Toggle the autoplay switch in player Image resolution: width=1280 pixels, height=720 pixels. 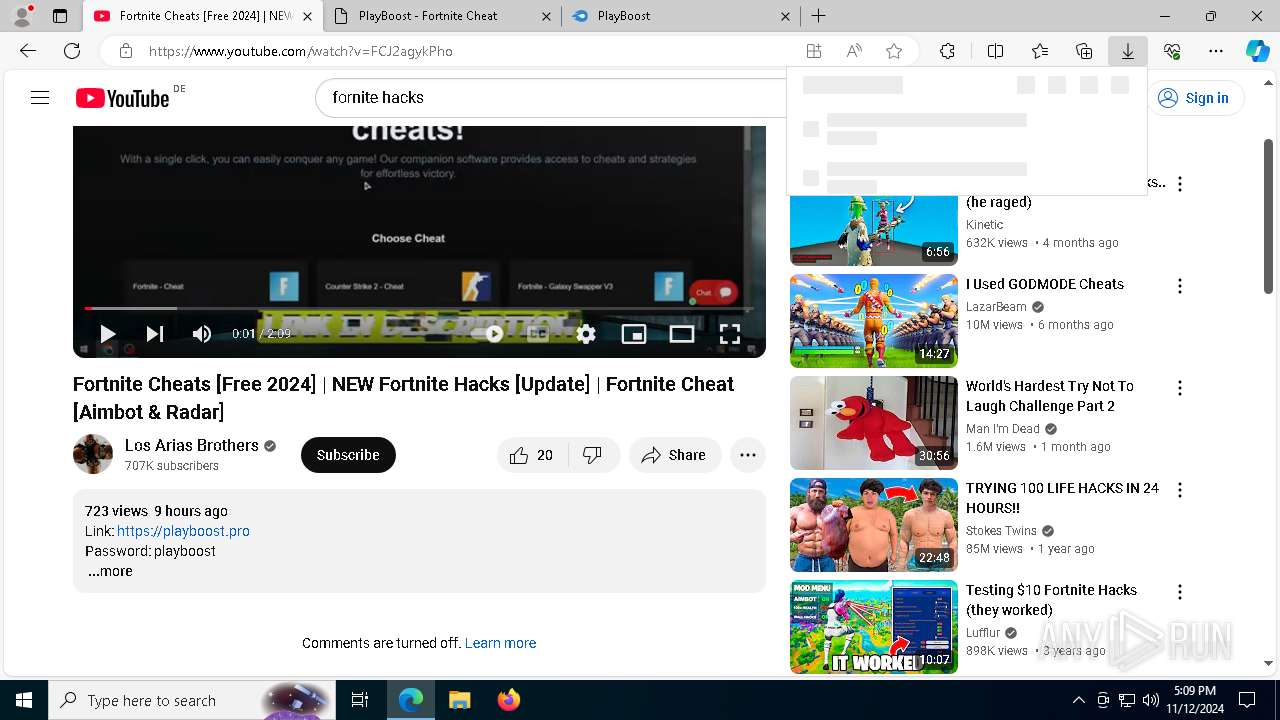[x=488, y=334]
